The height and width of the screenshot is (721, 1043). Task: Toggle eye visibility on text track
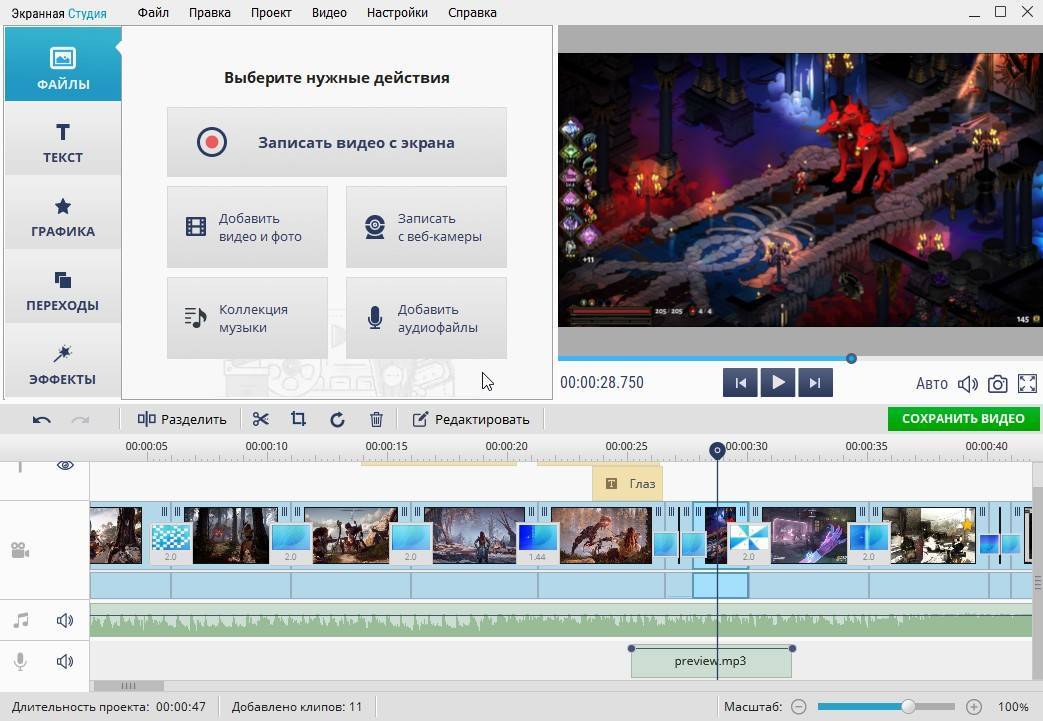click(66, 466)
